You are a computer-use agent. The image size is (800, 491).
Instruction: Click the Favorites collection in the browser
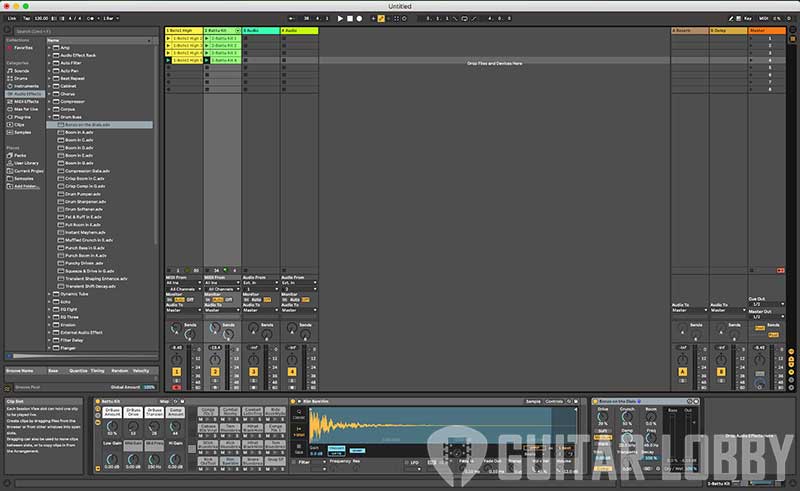point(23,47)
